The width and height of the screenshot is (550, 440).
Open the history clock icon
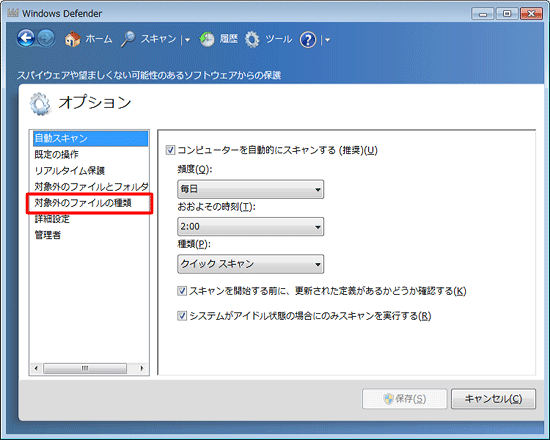(207, 39)
